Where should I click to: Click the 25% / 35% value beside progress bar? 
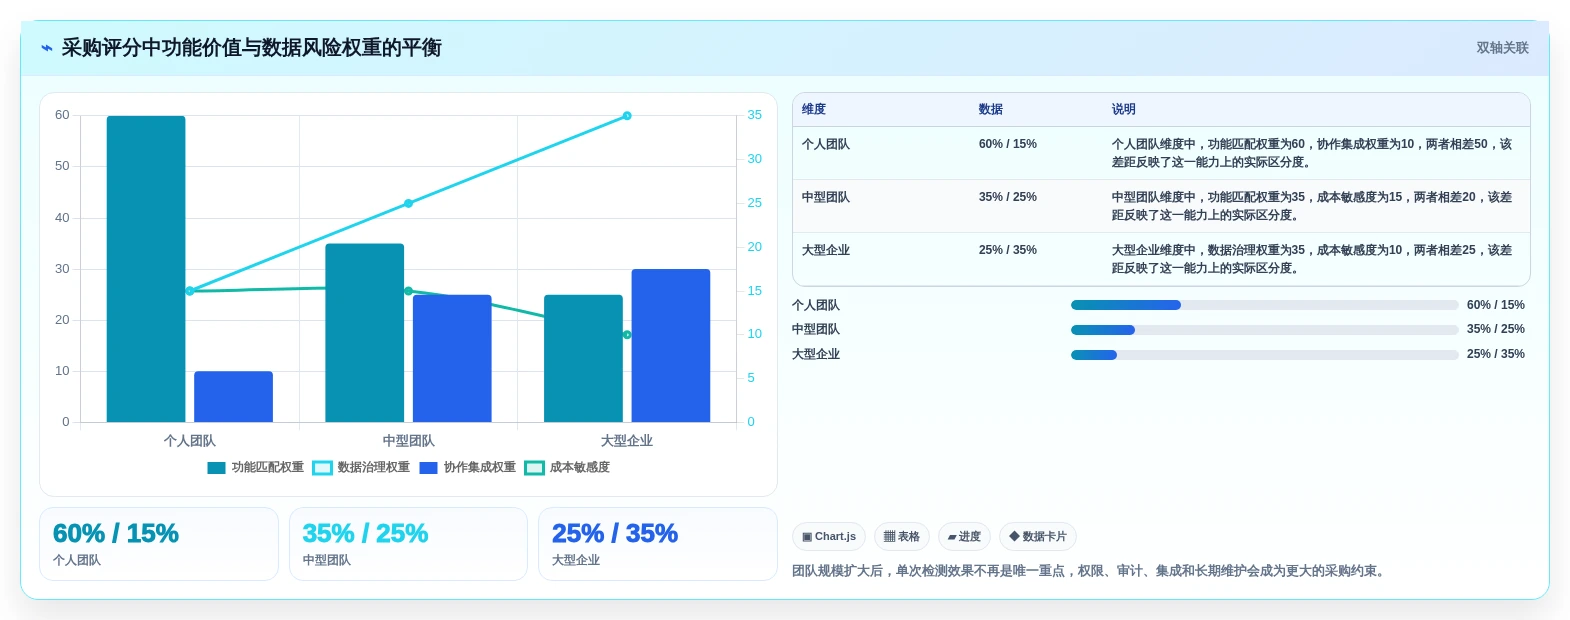[x=1496, y=355]
